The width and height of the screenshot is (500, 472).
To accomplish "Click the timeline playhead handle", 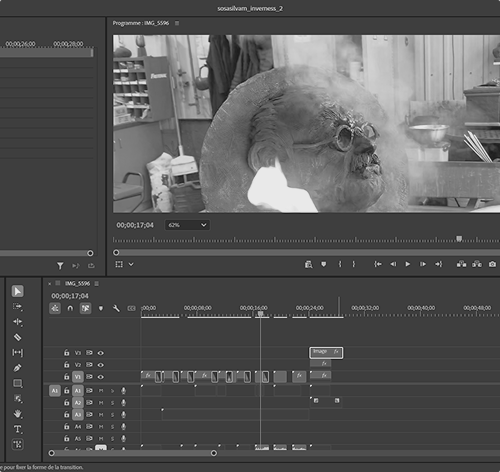I will pos(261,314).
